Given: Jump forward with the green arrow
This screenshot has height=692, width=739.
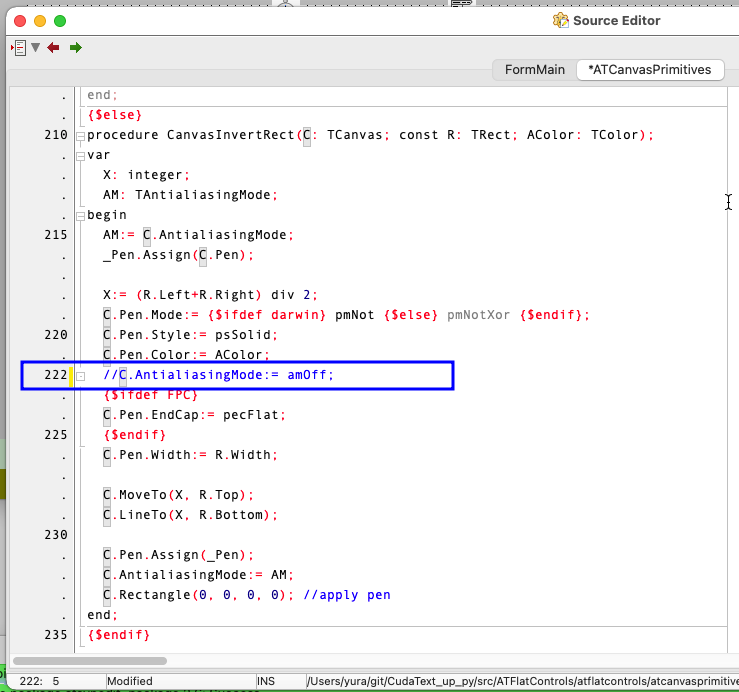Looking at the screenshot, I should click(75, 48).
